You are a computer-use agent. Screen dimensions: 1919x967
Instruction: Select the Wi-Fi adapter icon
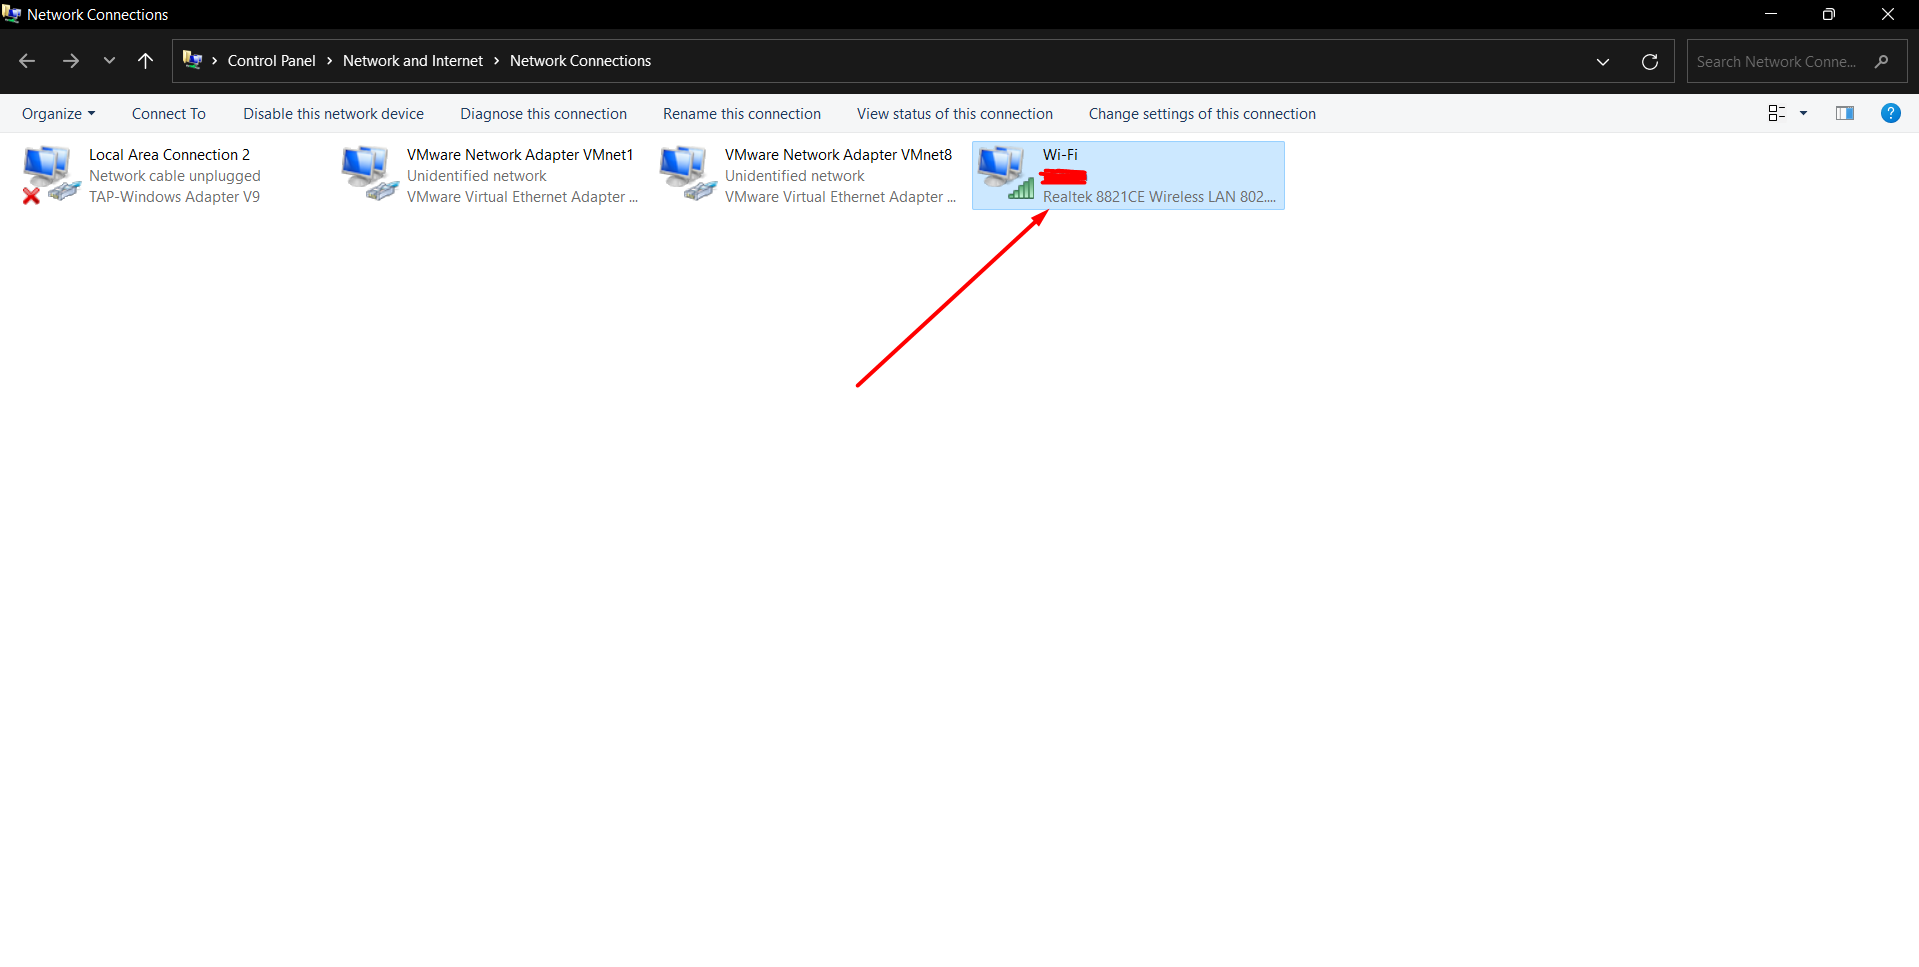pos(1005,174)
